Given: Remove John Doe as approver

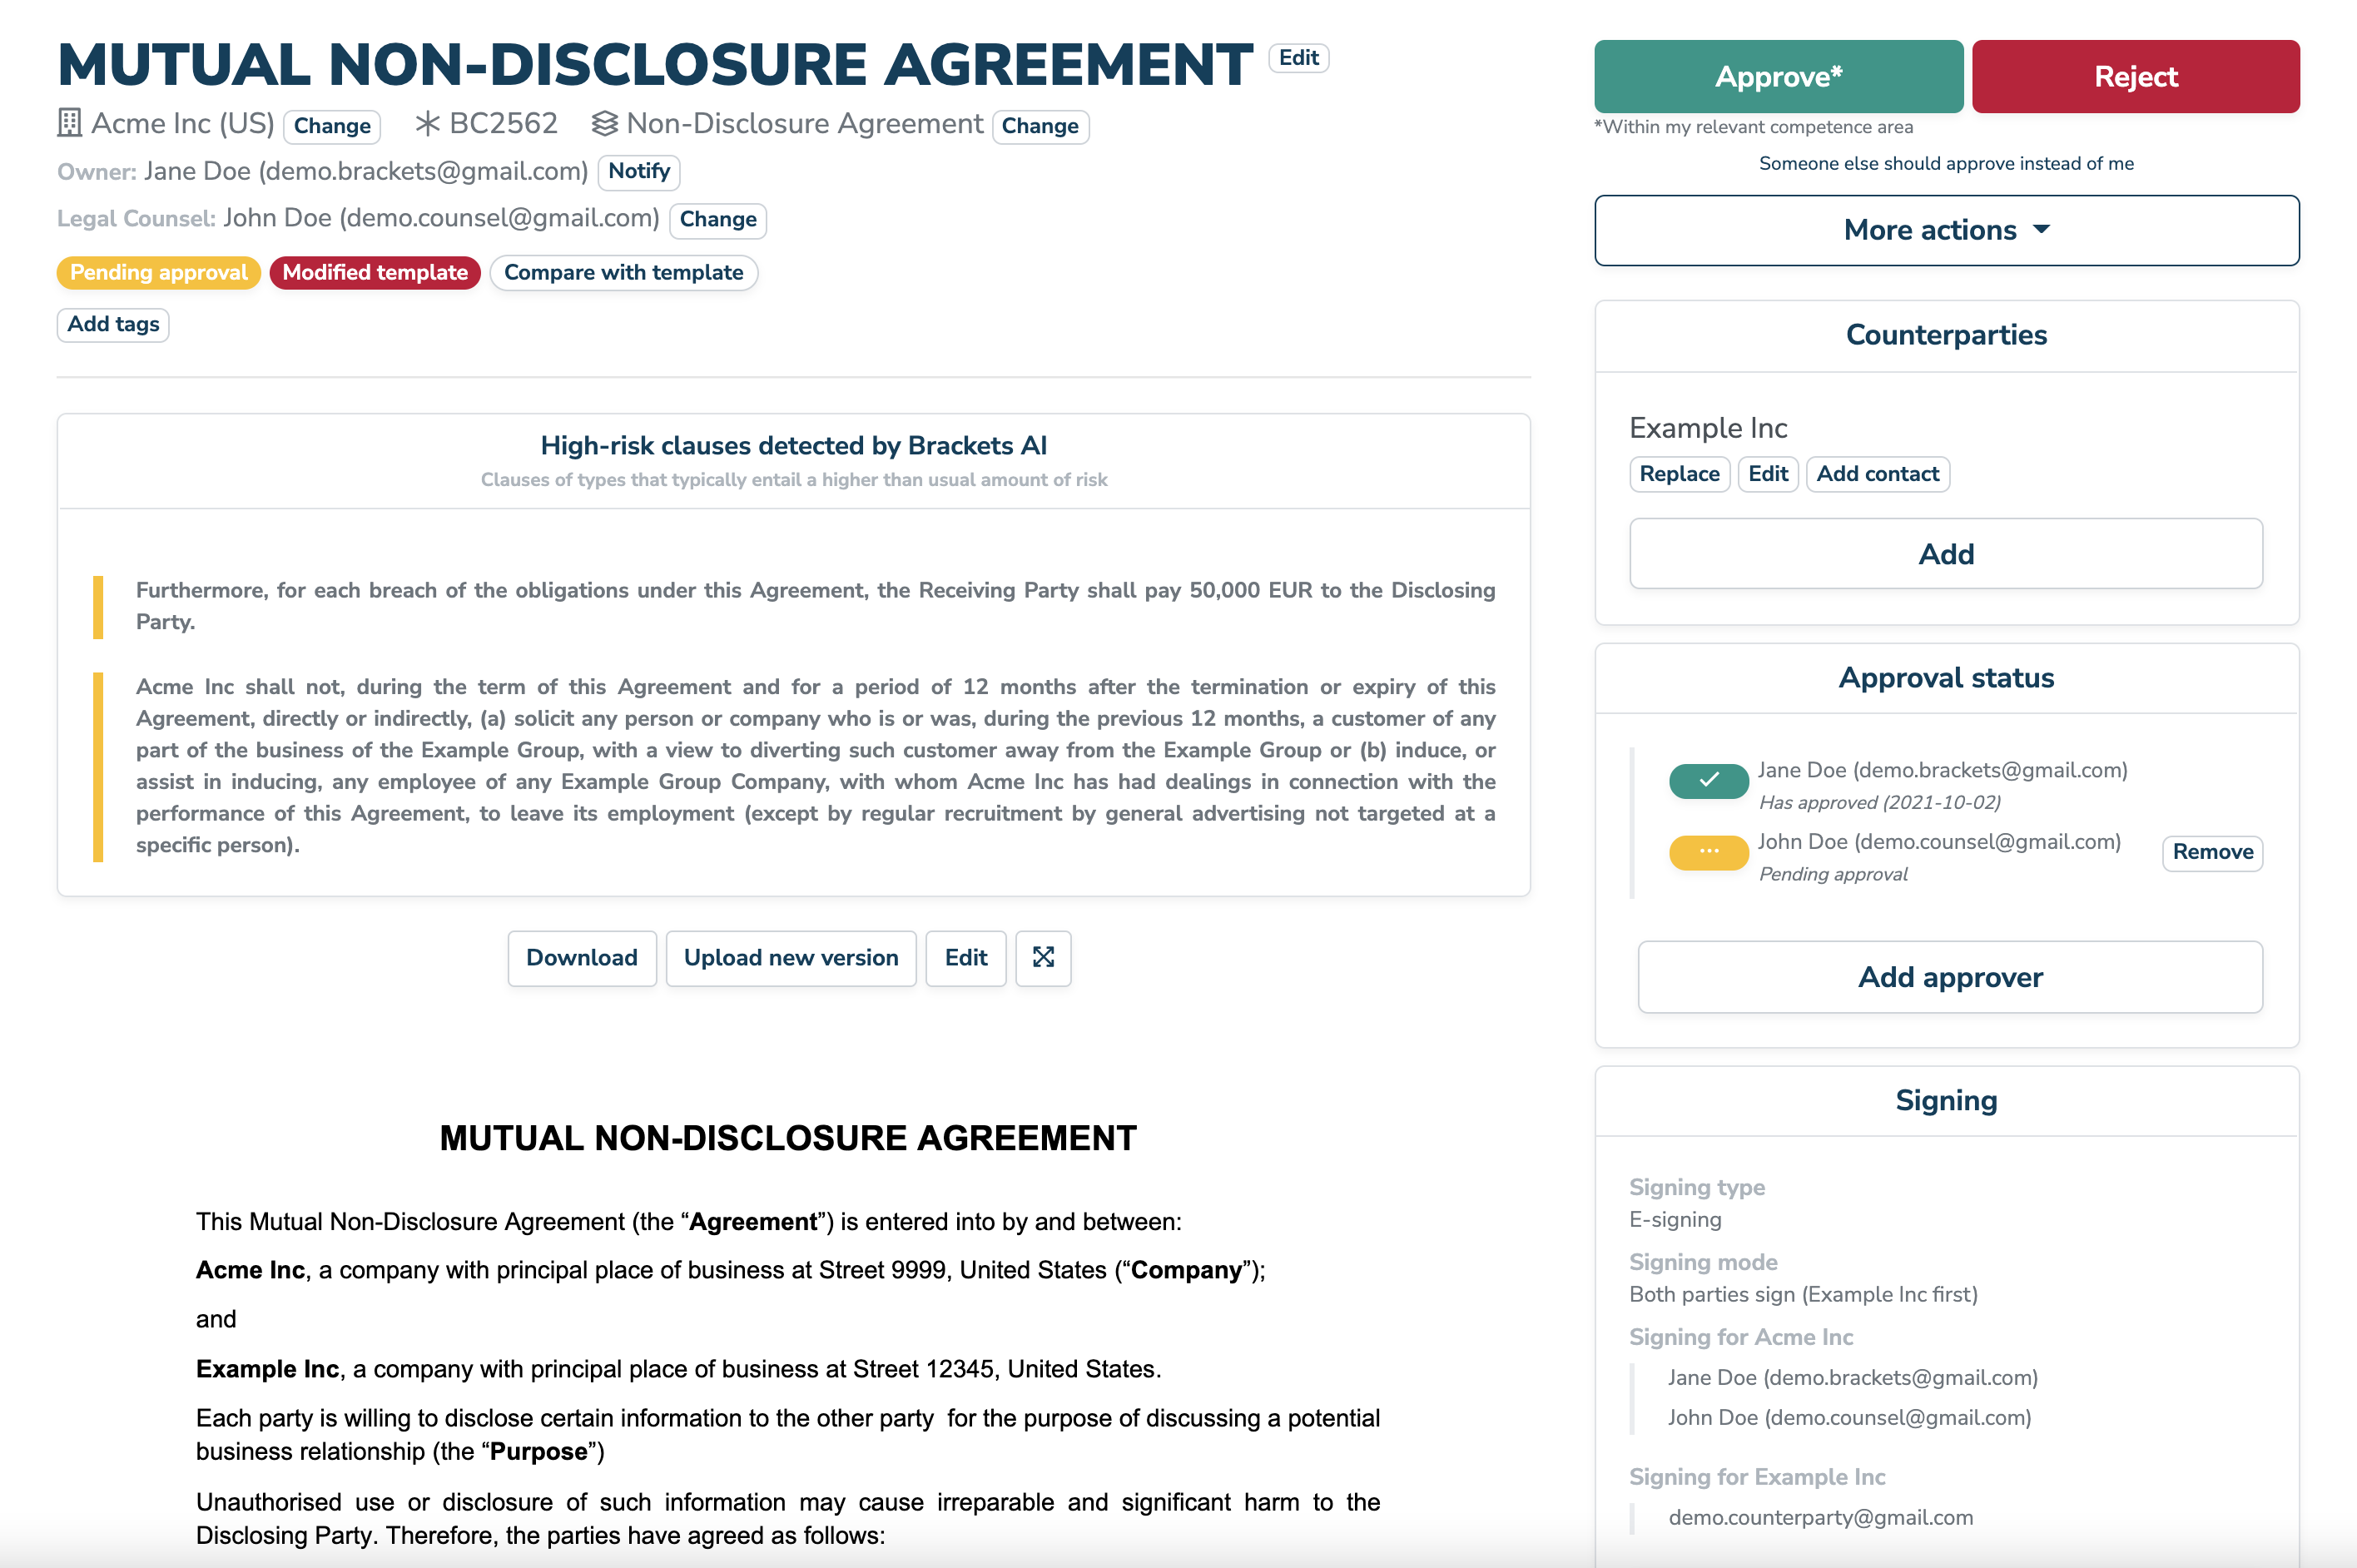Looking at the screenshot, I should pos(2211,852).
